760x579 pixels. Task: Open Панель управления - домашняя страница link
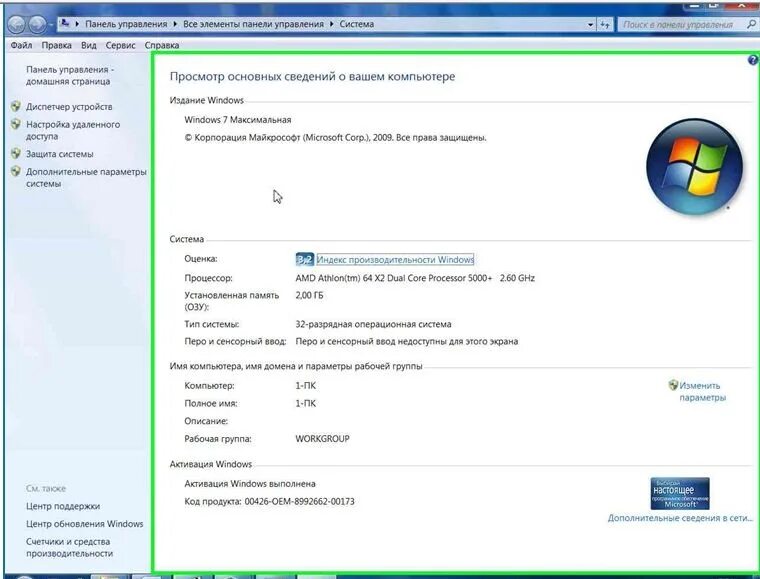[70, 76]
